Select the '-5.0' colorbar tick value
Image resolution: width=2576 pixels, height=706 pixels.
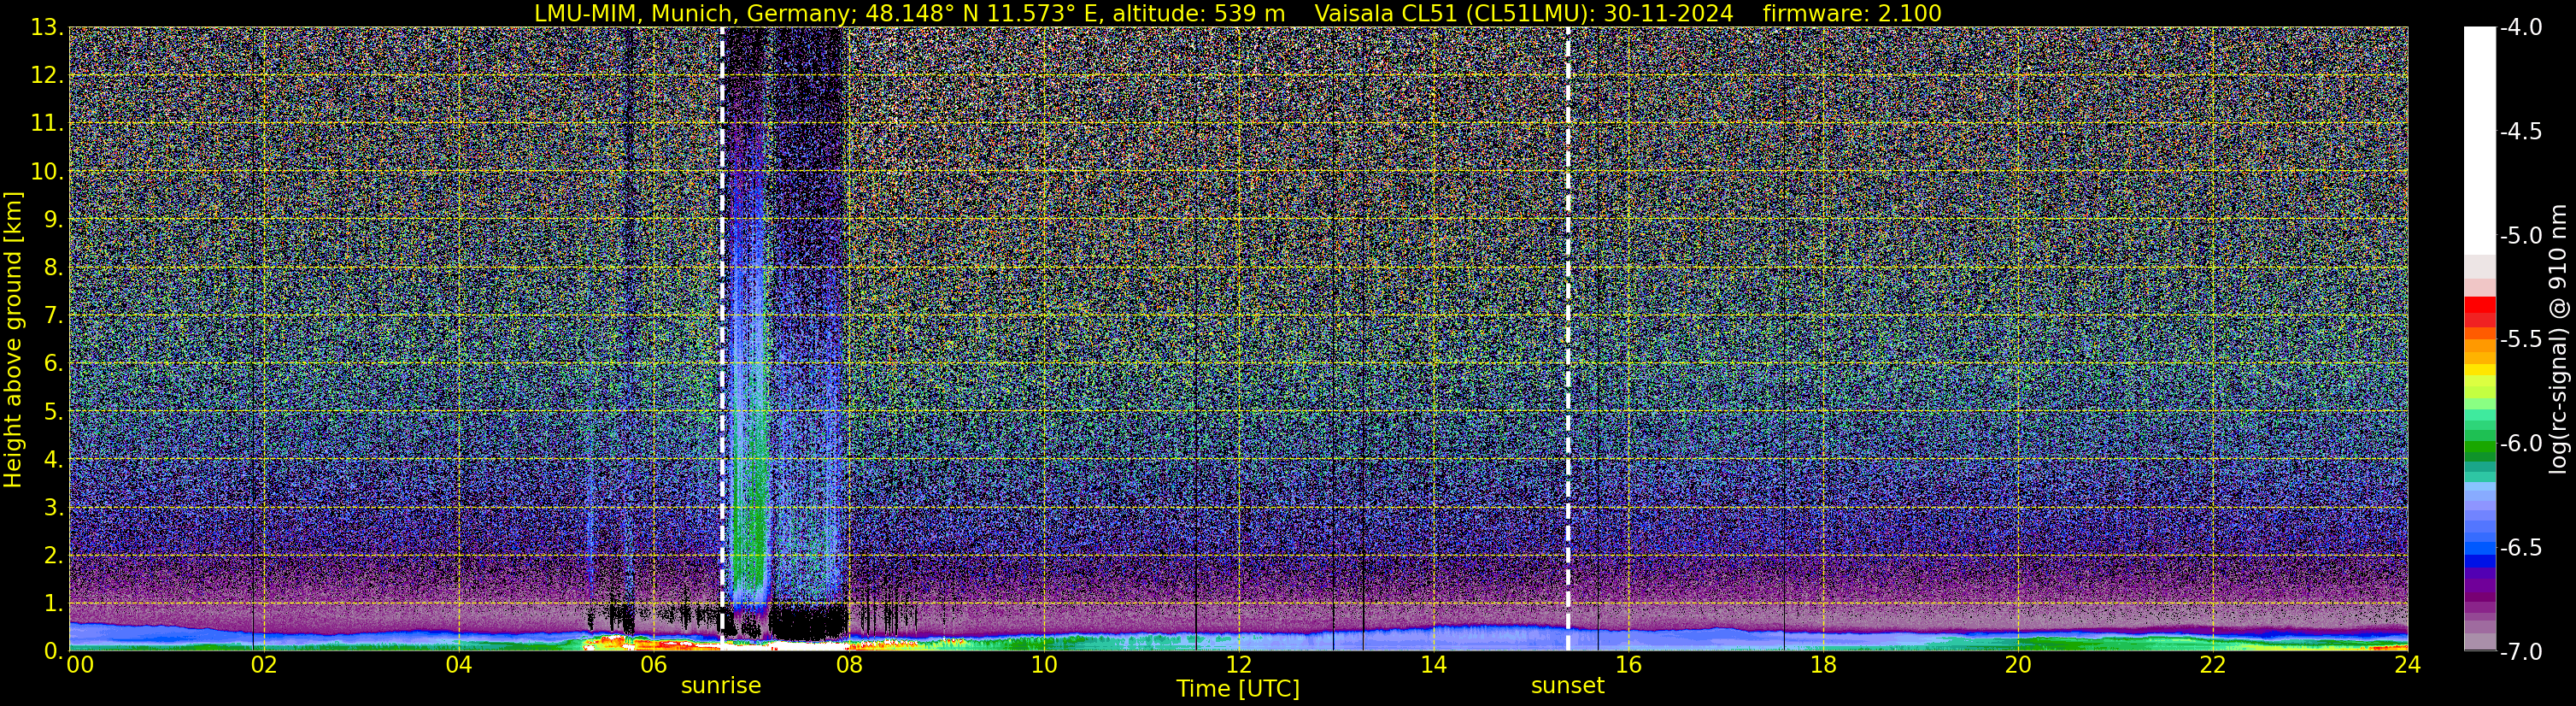click(x=2521, y=235)
